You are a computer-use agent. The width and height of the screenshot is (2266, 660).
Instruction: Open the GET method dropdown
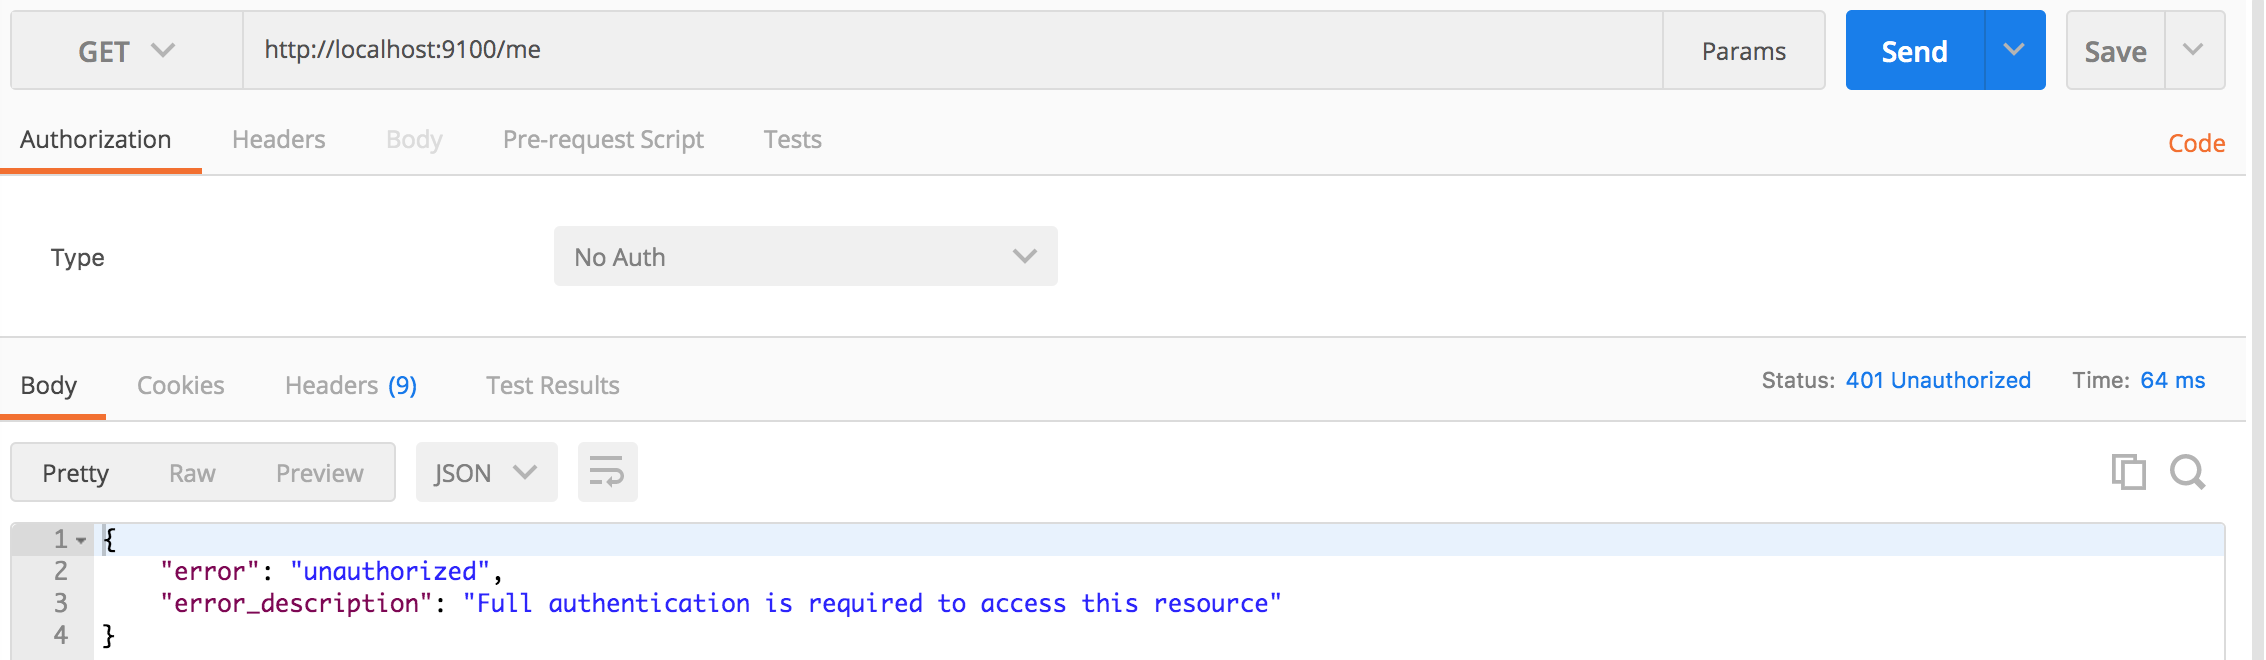125,50
